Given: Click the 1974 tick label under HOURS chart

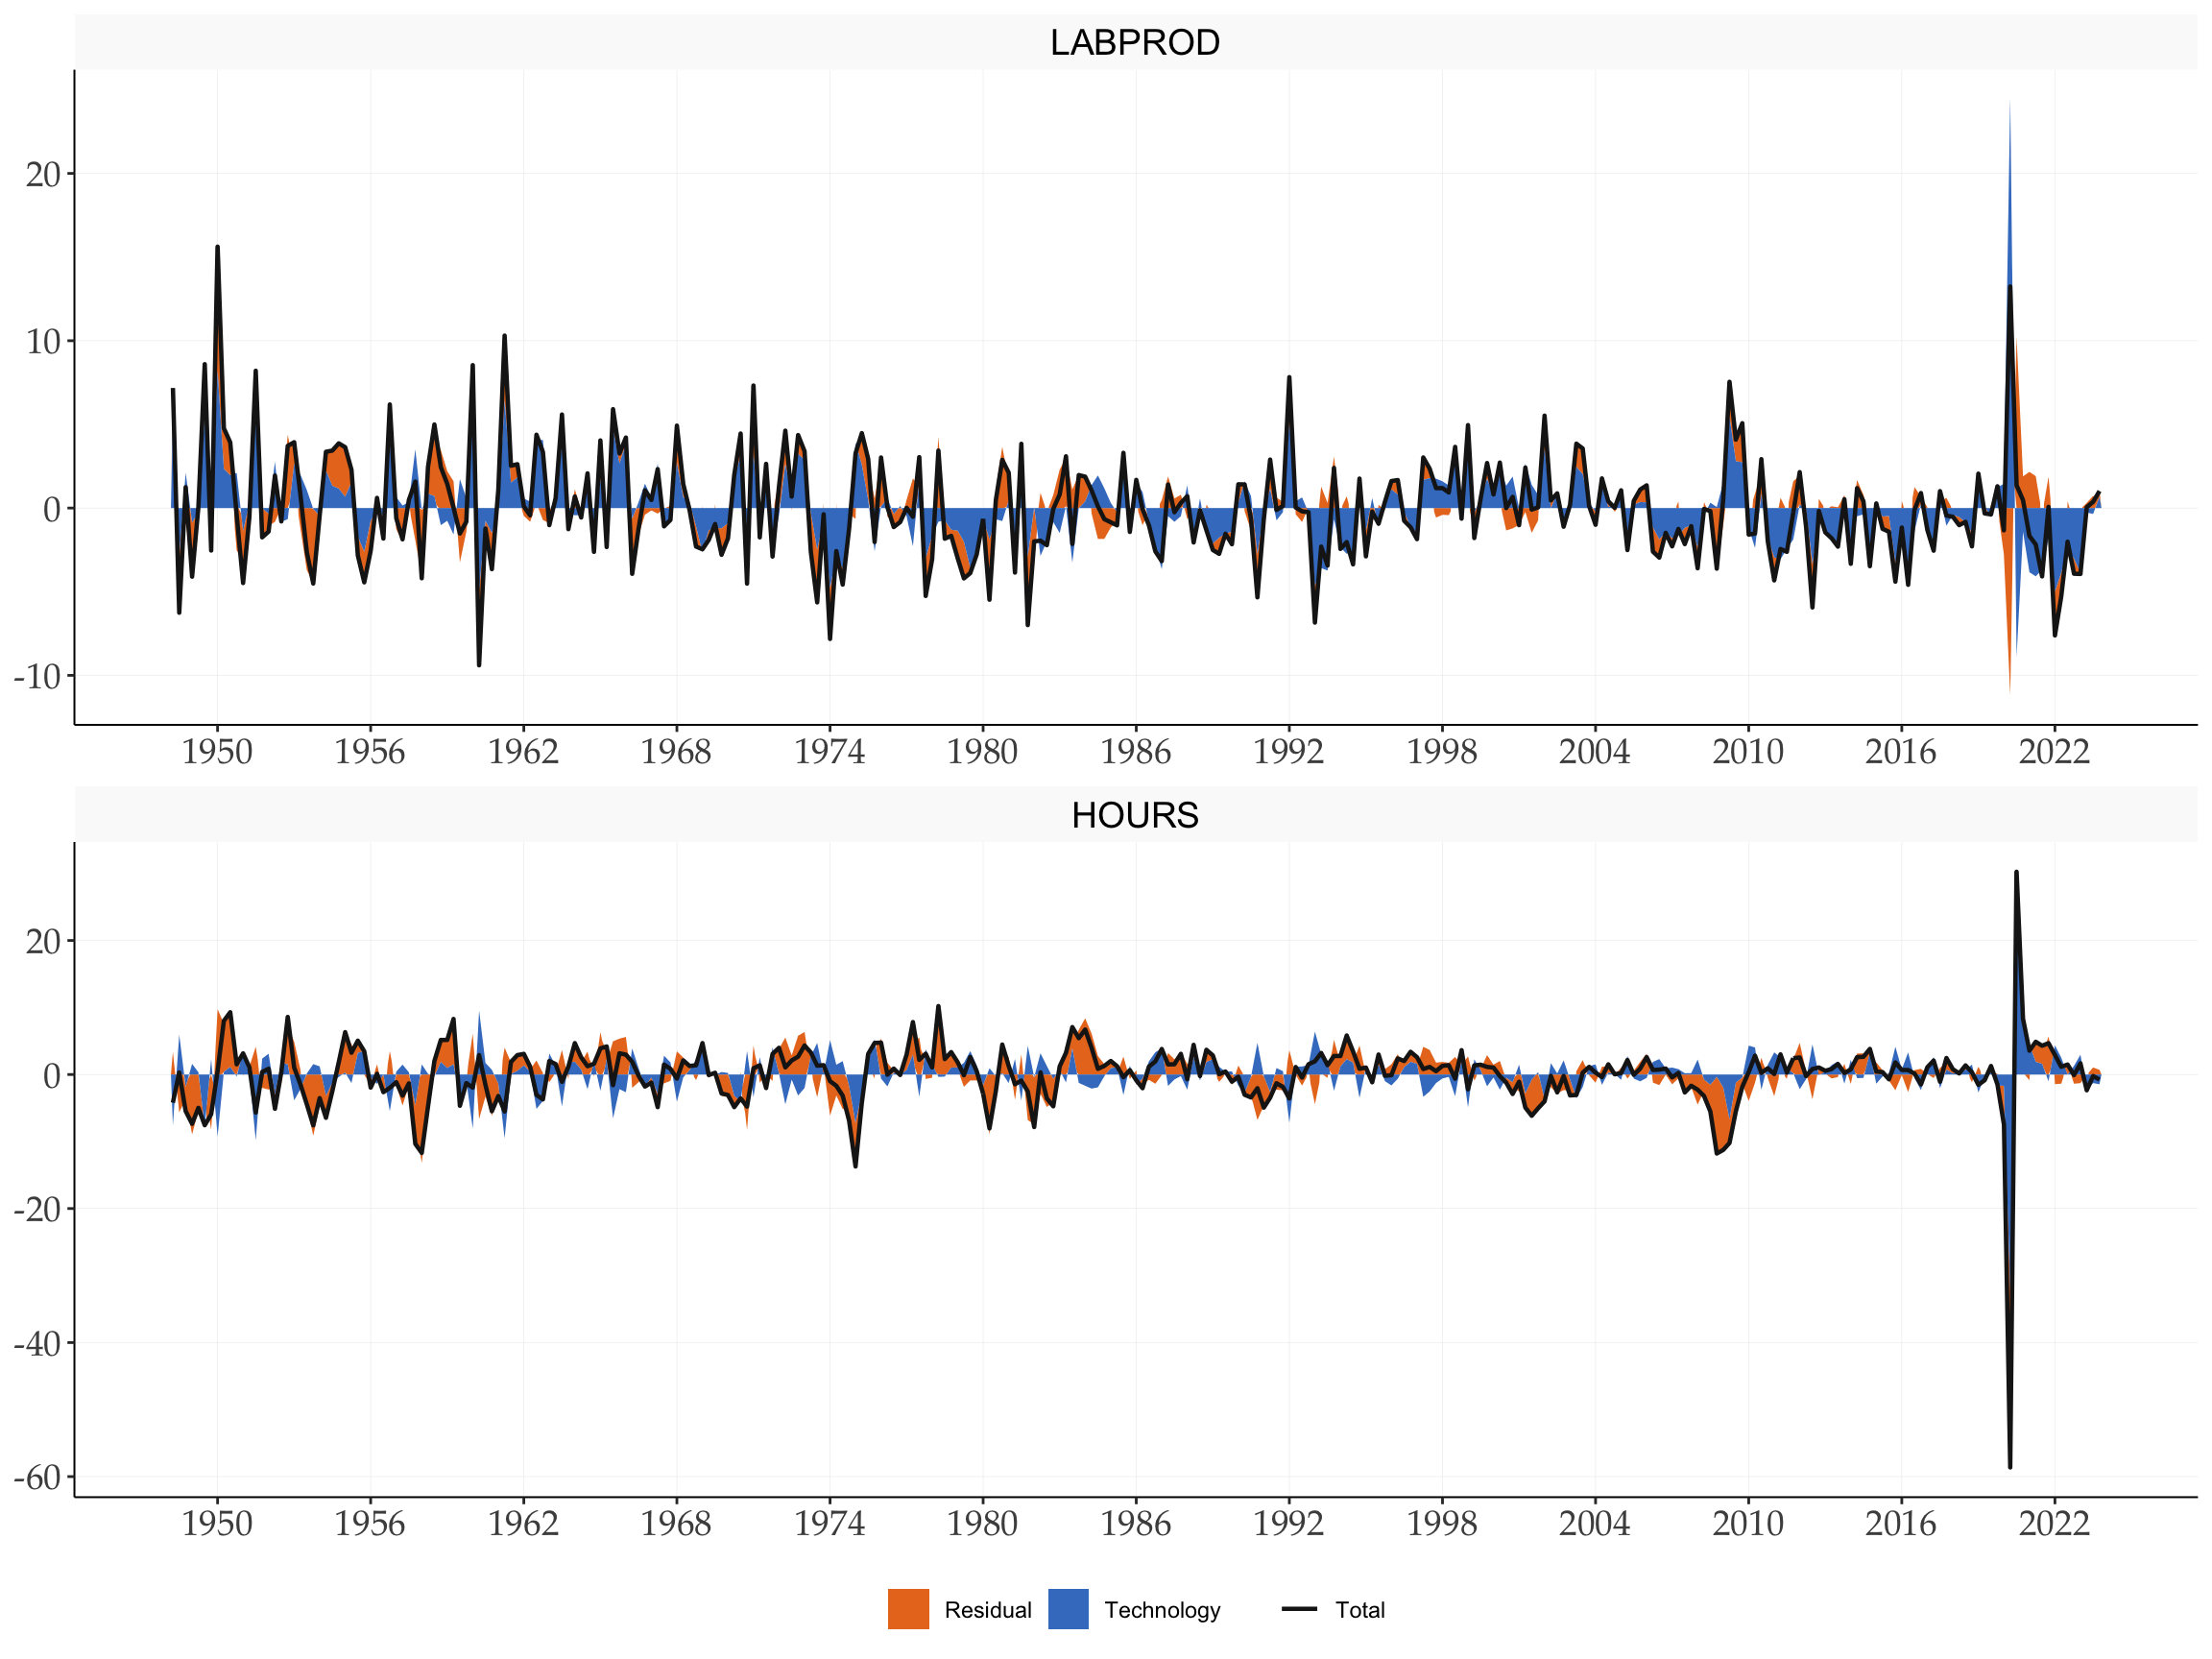Looking at the screenshot, I should point(829,1524).
